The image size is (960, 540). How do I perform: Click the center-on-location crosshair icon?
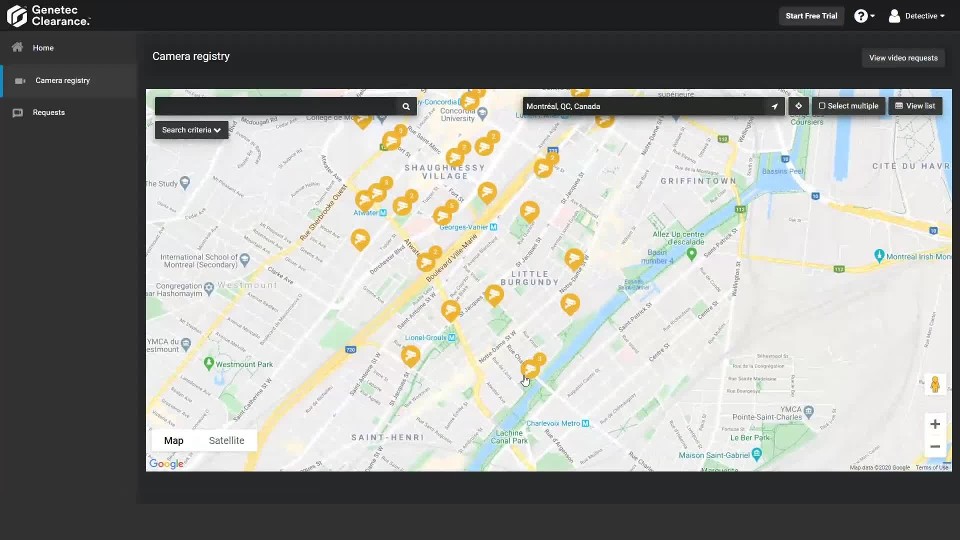[x=798, y=106]
